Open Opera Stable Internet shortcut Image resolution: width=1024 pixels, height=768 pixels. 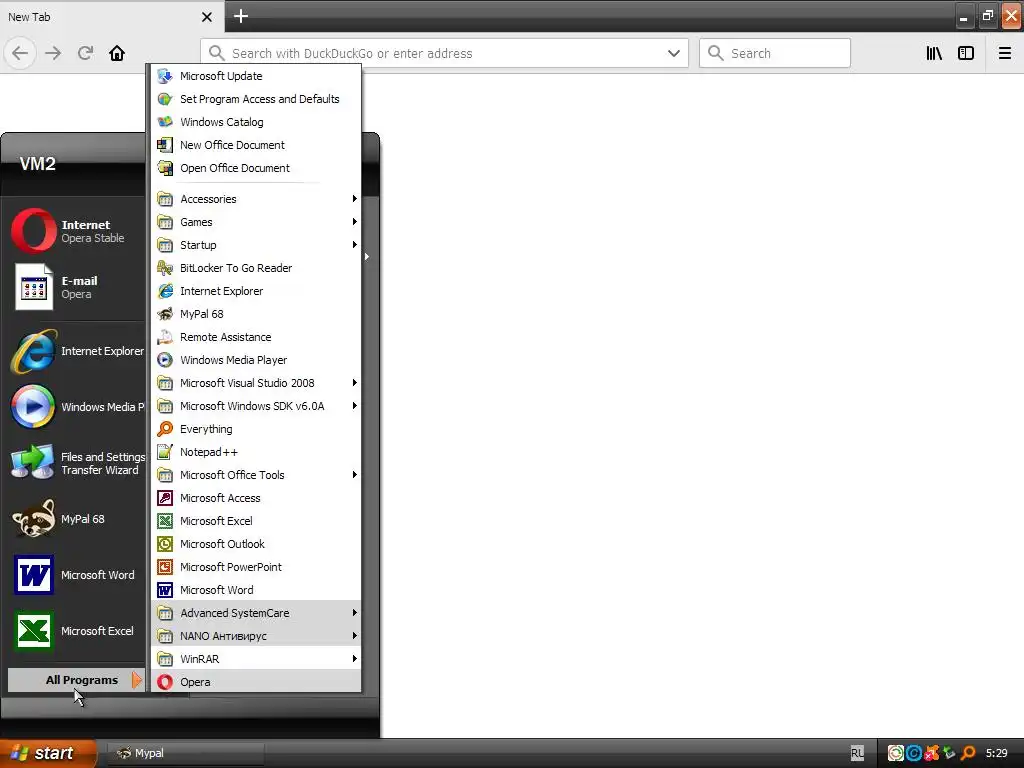click(x=76, y=231)
